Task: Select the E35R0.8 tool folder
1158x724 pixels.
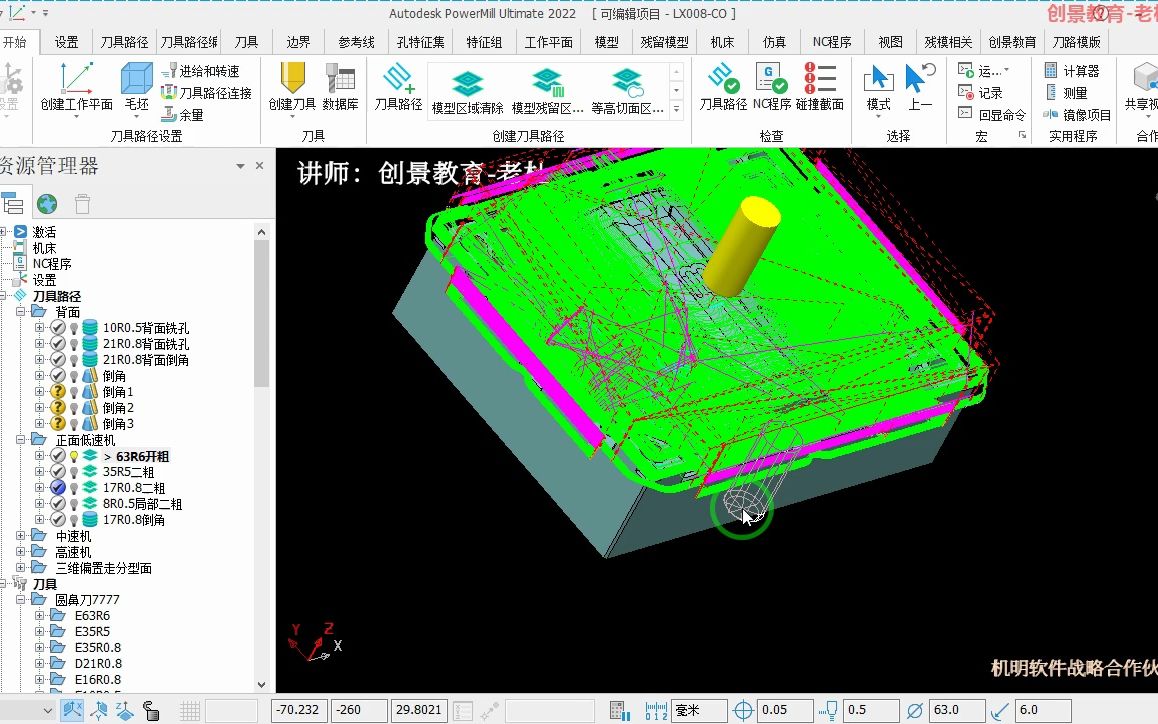Action: coord(97,647)
